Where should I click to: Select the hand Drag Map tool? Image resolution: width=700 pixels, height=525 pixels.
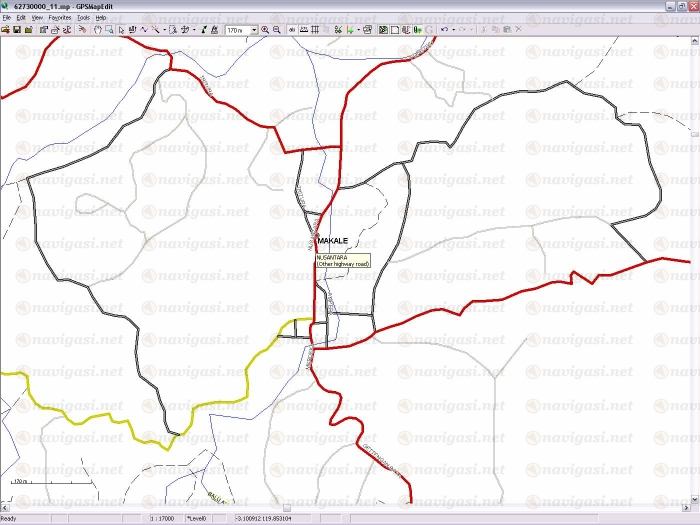point(96,30)
